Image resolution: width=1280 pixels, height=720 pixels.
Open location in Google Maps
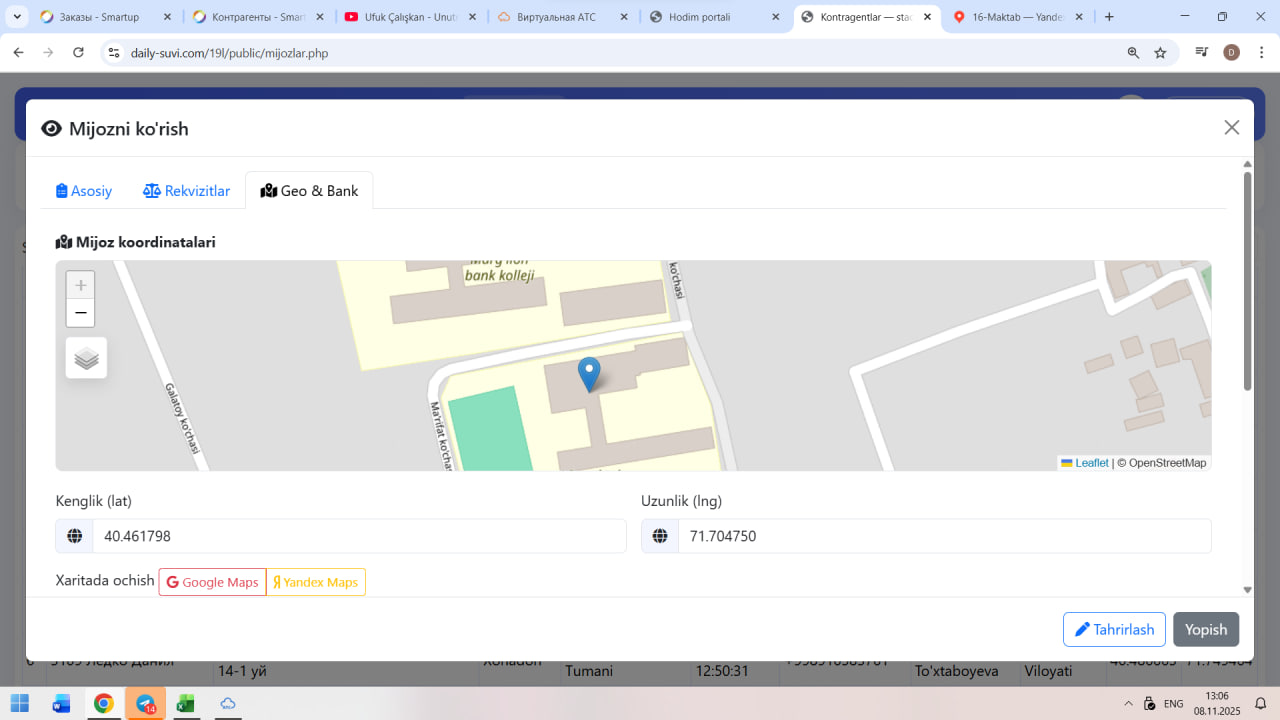click(x=212, y=582)
